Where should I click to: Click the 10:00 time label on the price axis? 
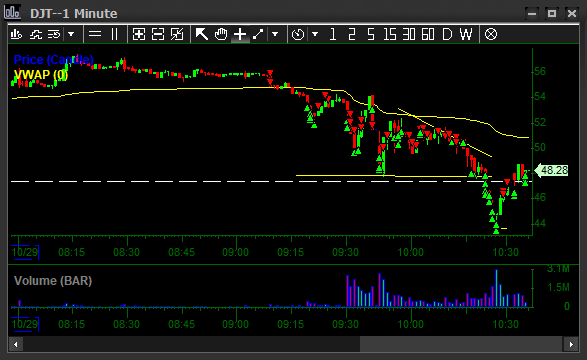point(410,252)
